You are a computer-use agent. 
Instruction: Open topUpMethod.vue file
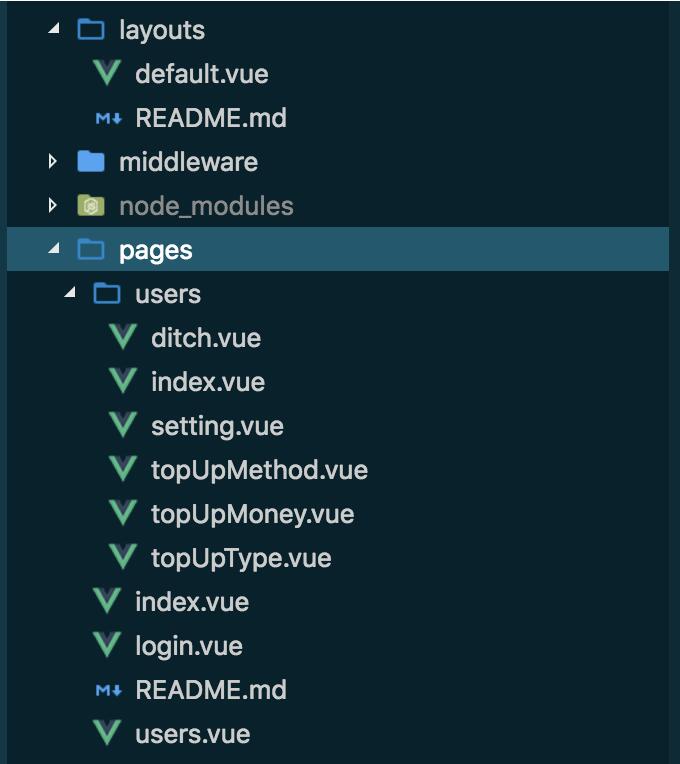pyautogui.click(x=259, y=470)
